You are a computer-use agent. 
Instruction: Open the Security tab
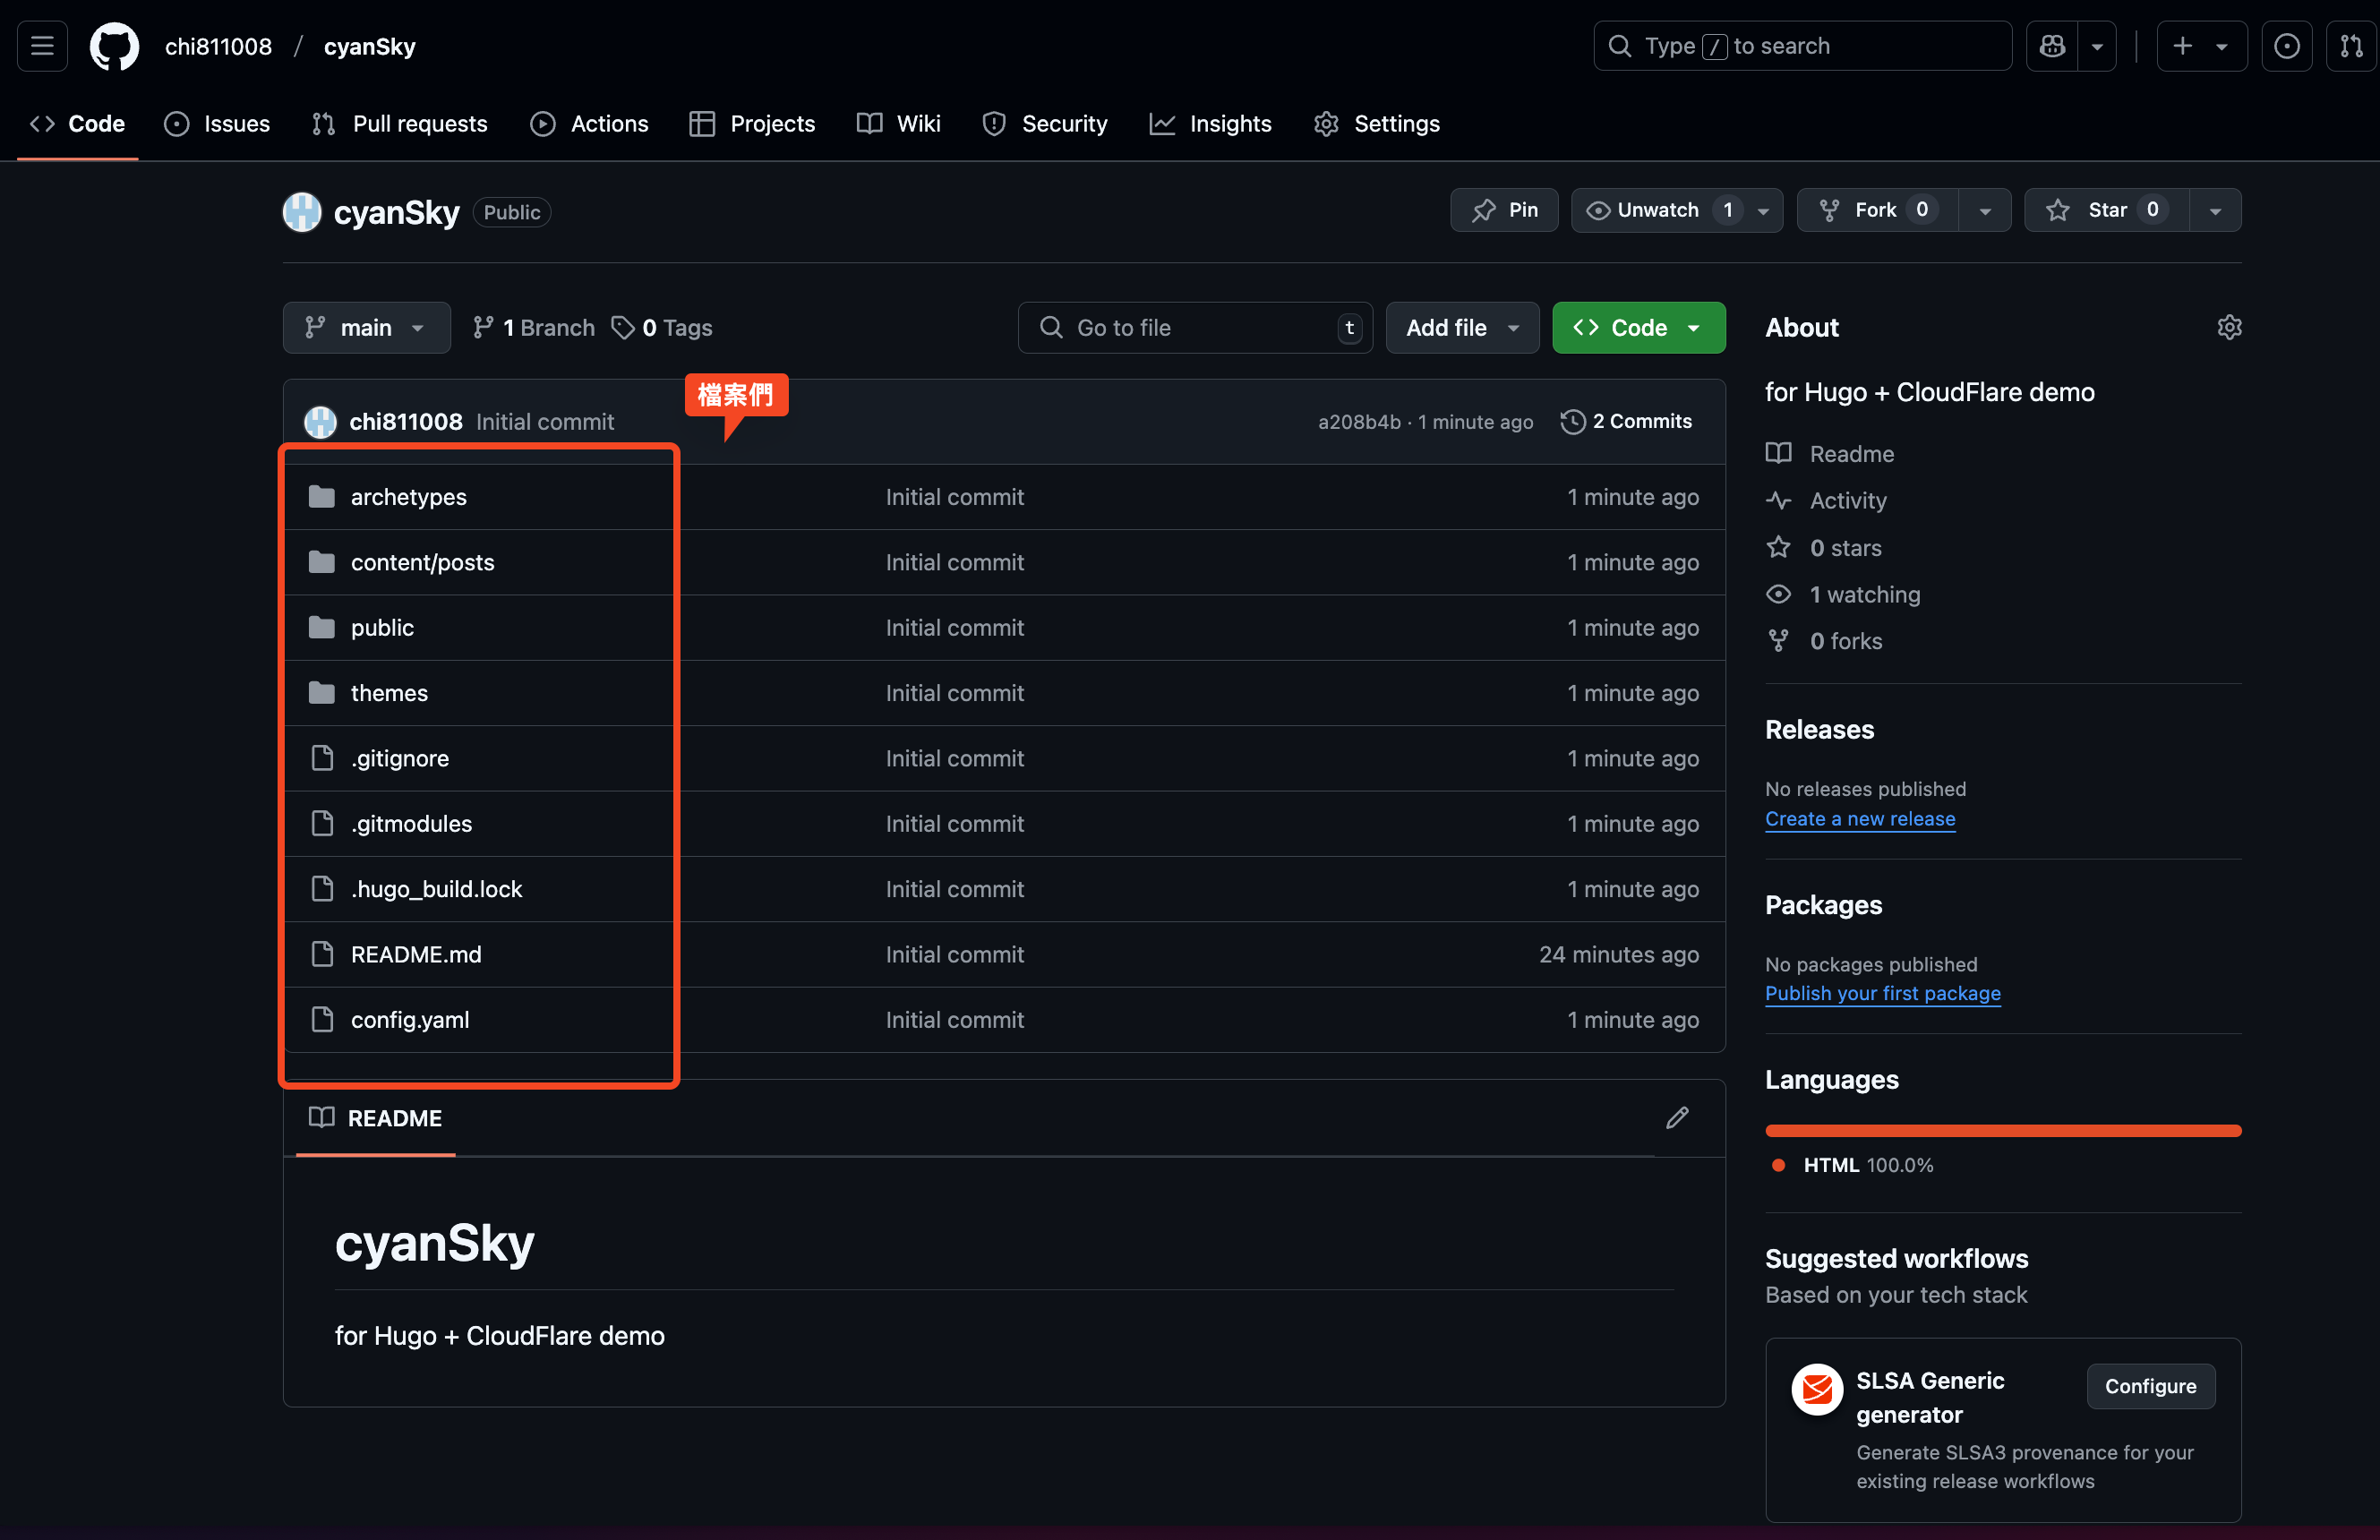1045,124
